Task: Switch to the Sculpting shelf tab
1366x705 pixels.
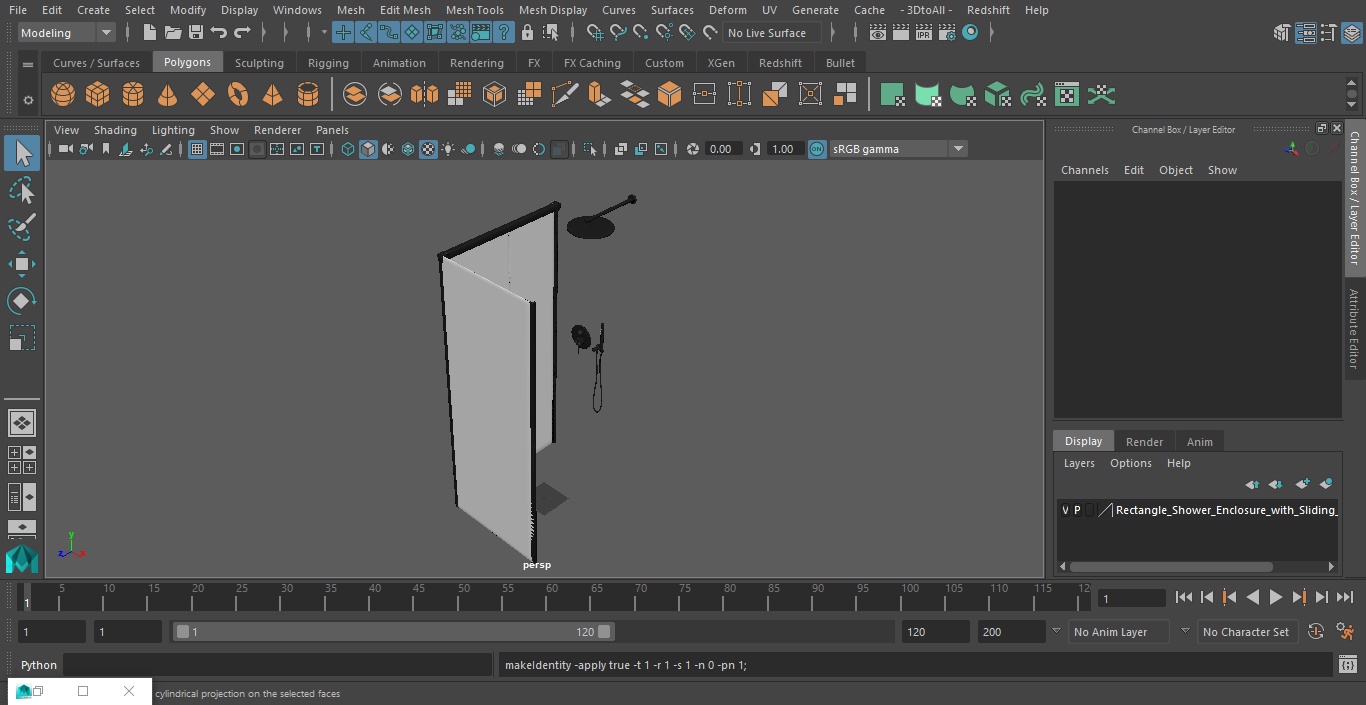Action: [x=259, y=63]
